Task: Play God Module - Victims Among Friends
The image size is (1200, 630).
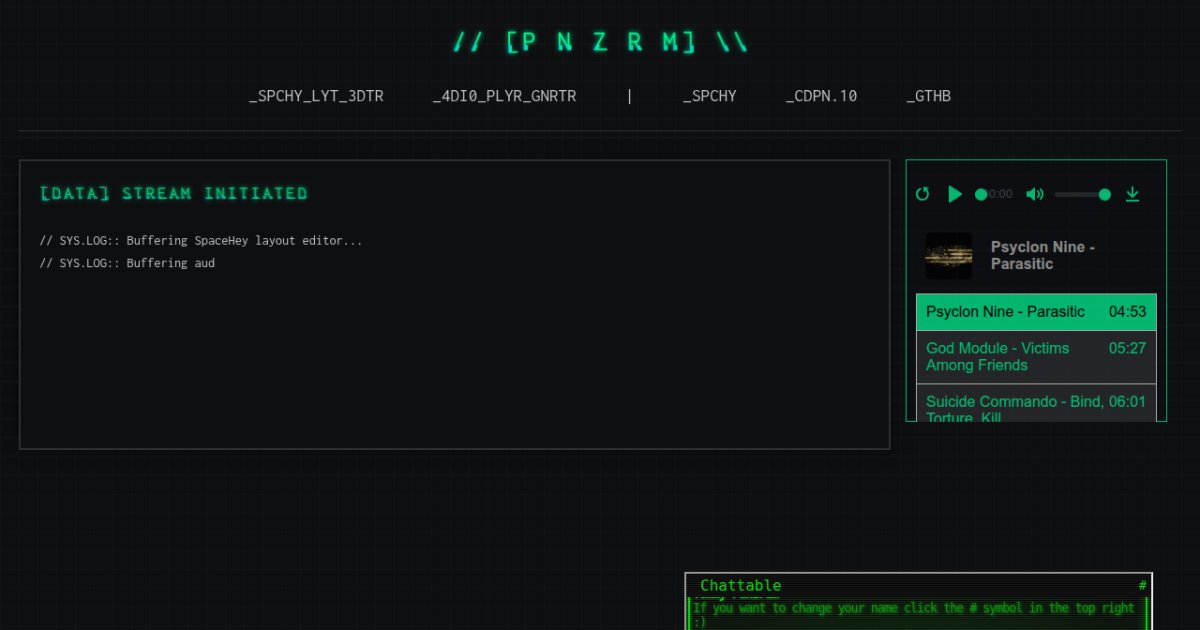Action: (x=997, y=357)
